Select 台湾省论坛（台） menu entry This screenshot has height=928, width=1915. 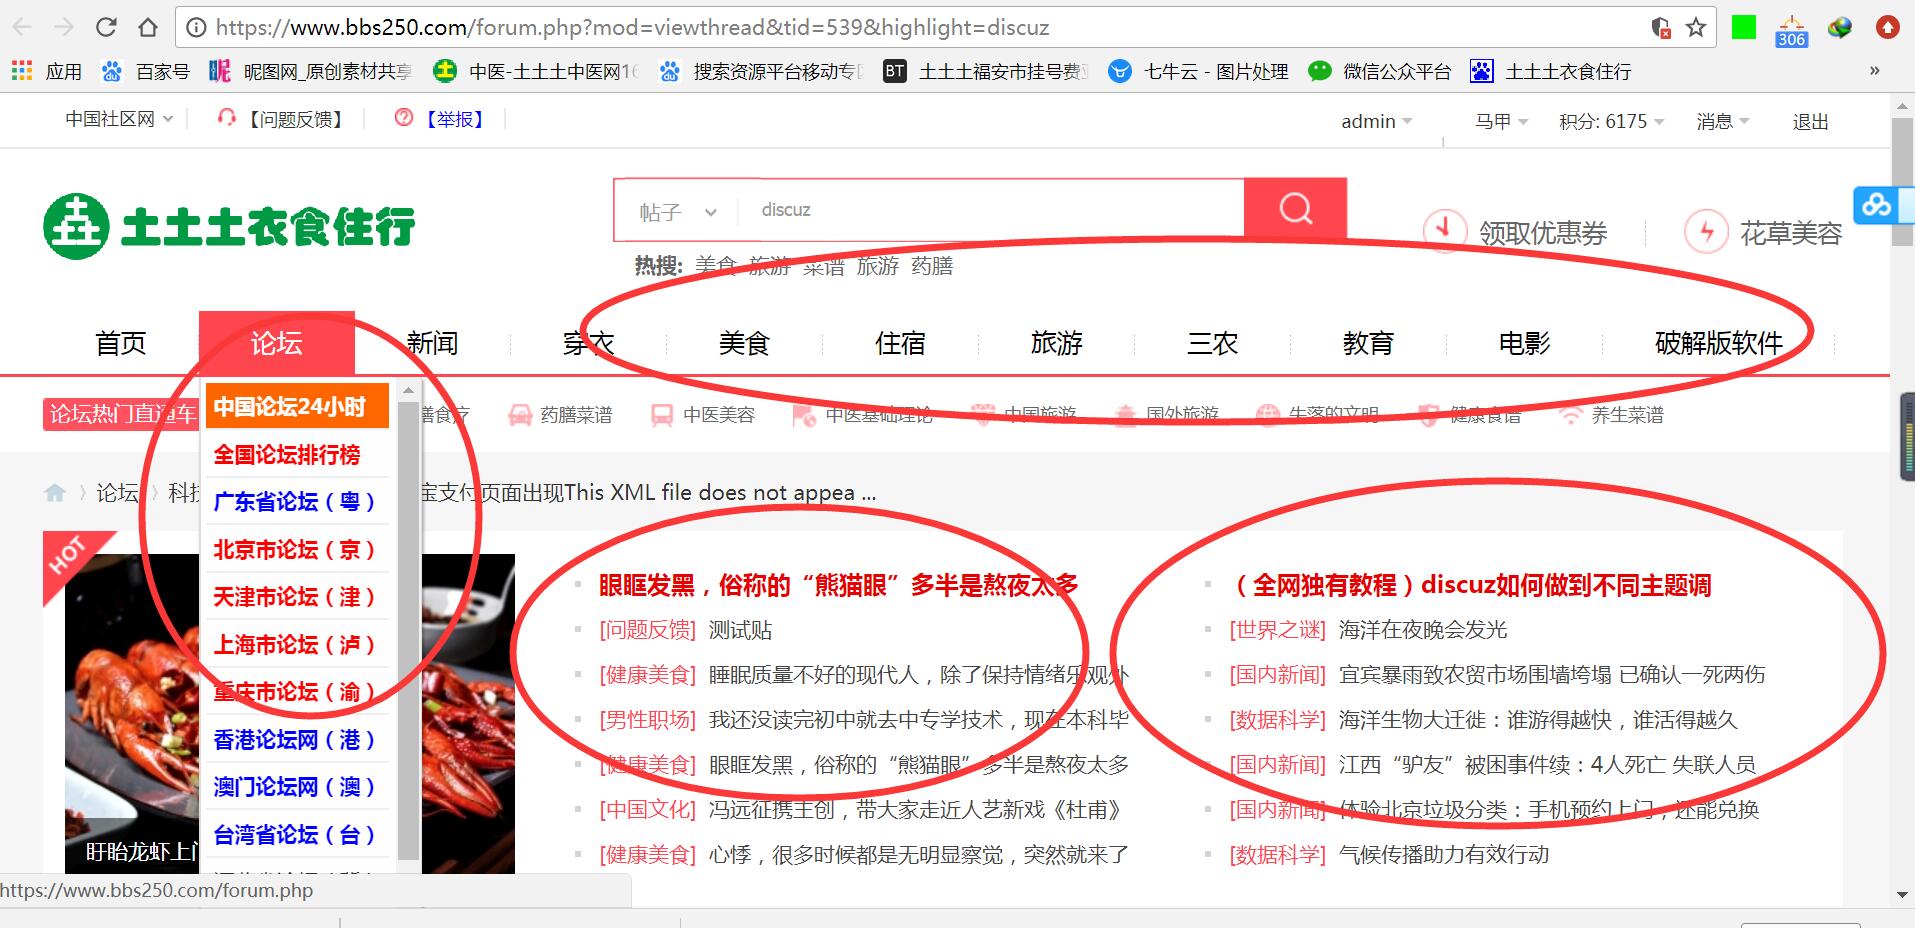point(297,834)
